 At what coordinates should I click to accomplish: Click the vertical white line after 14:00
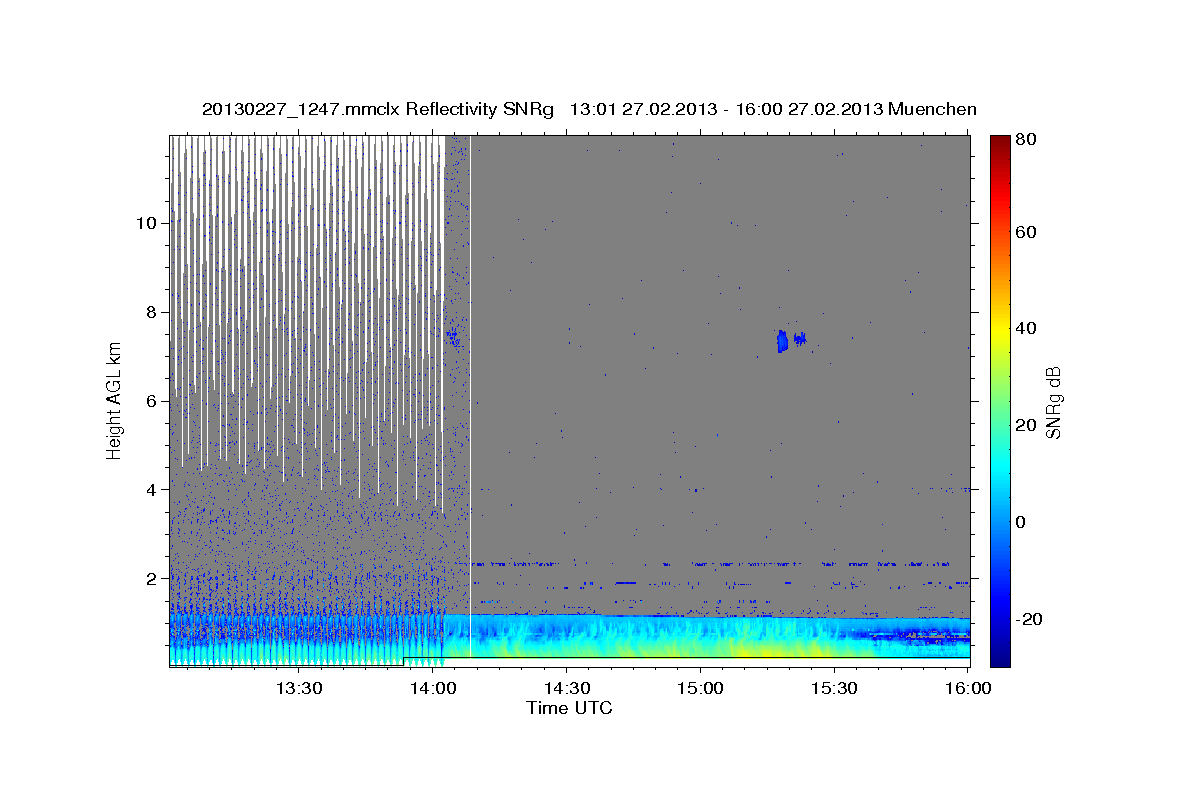tap(470, 396)
